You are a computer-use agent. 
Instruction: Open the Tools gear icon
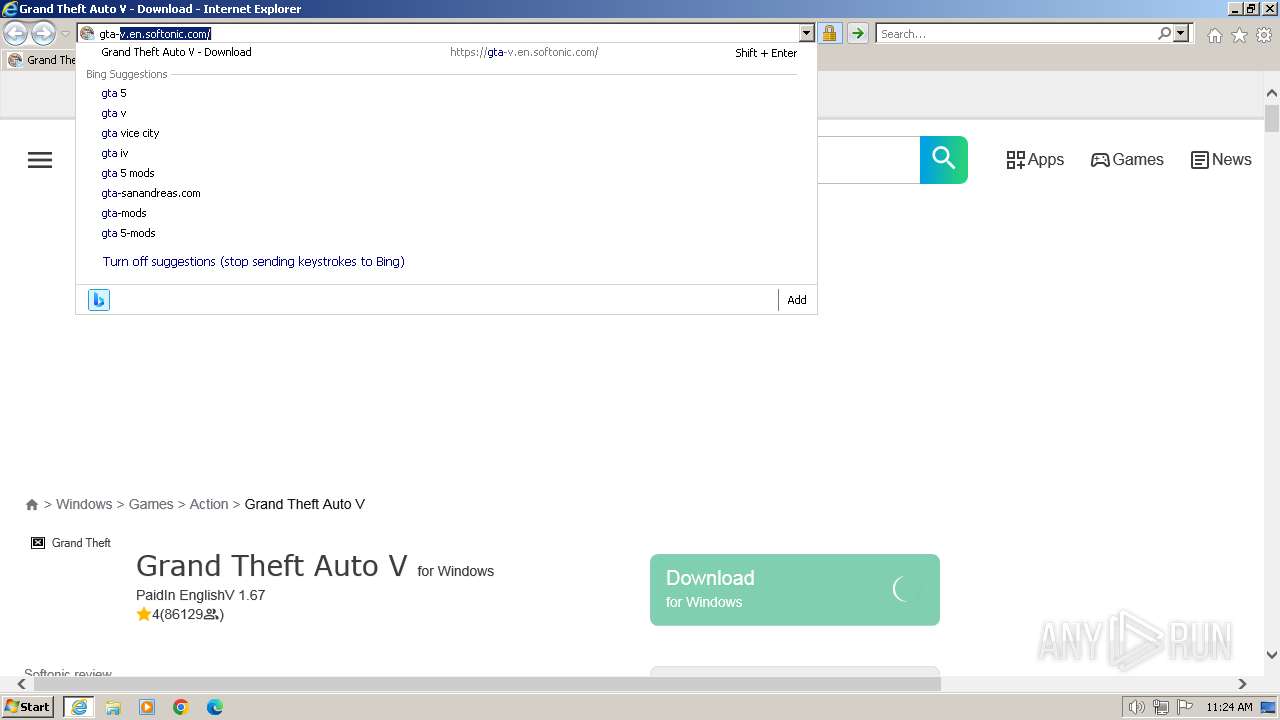1264,35
